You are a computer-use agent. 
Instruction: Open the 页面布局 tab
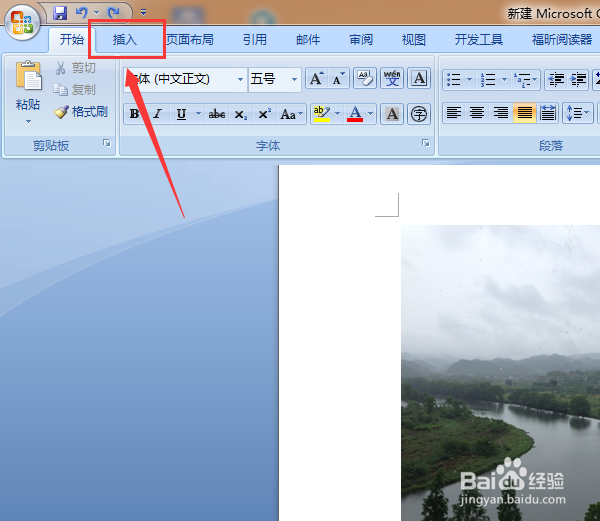(x=190, y=39)
